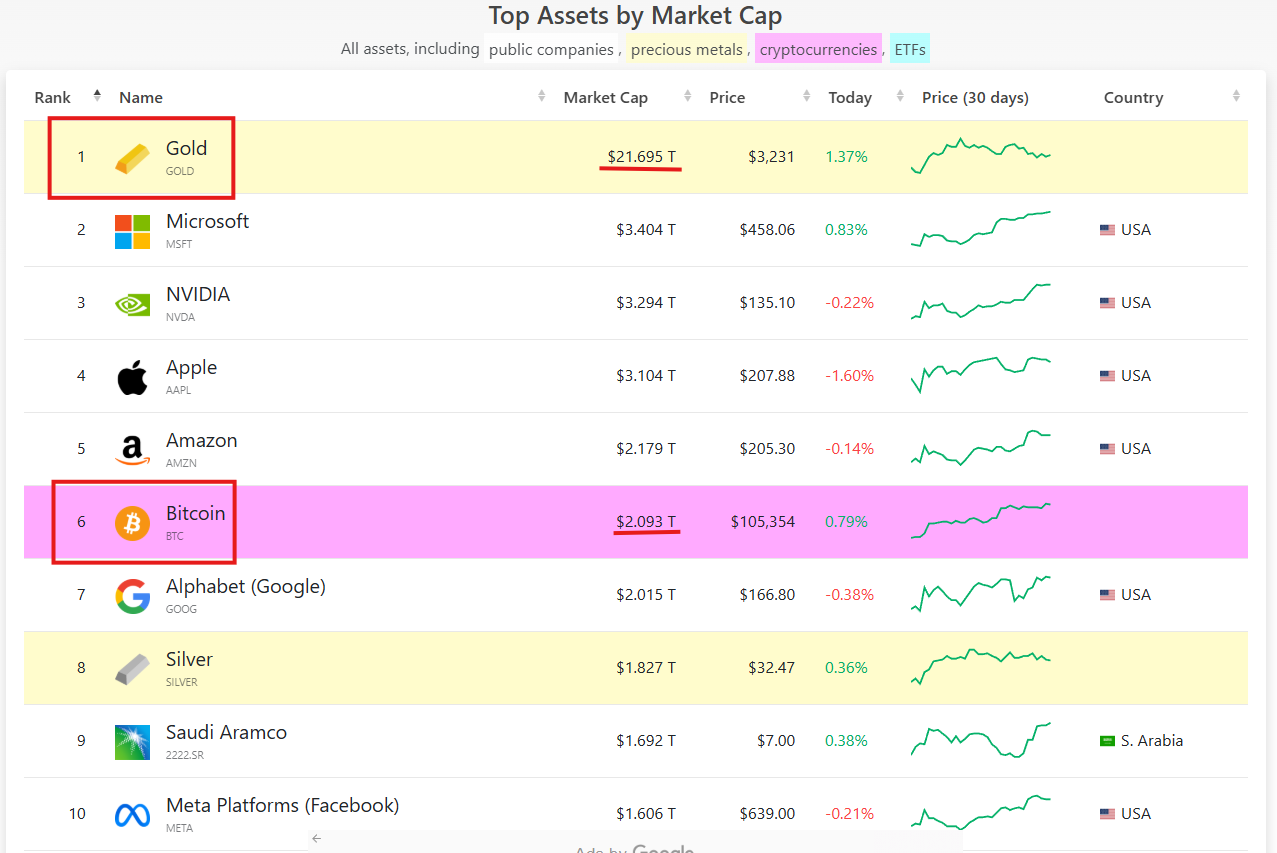The height and width of the screenshot is (853, 1277).
Task: Click the USA flag in Alphabet row
Action: [1107, 595]
